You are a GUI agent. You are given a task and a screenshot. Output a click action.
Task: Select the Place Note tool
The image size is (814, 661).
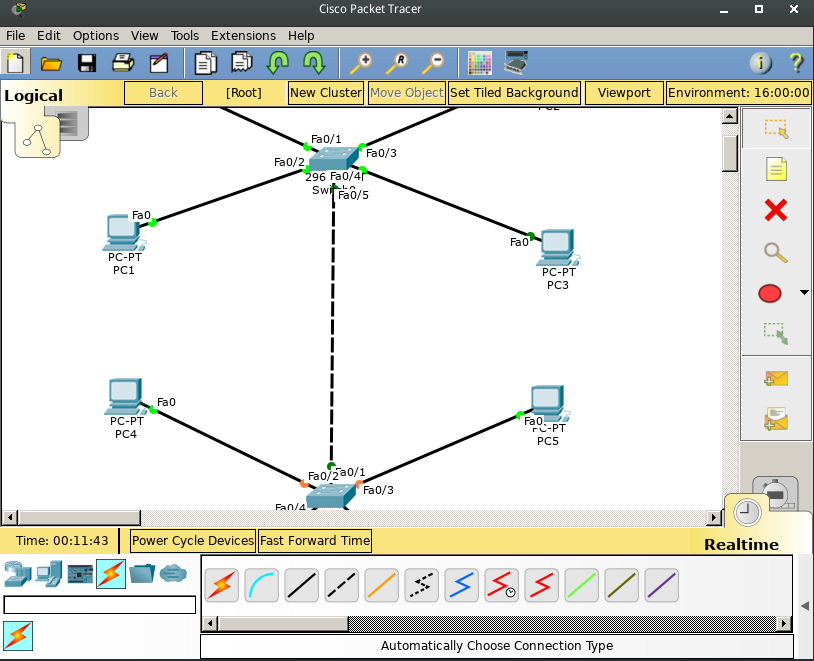(775, 169)
